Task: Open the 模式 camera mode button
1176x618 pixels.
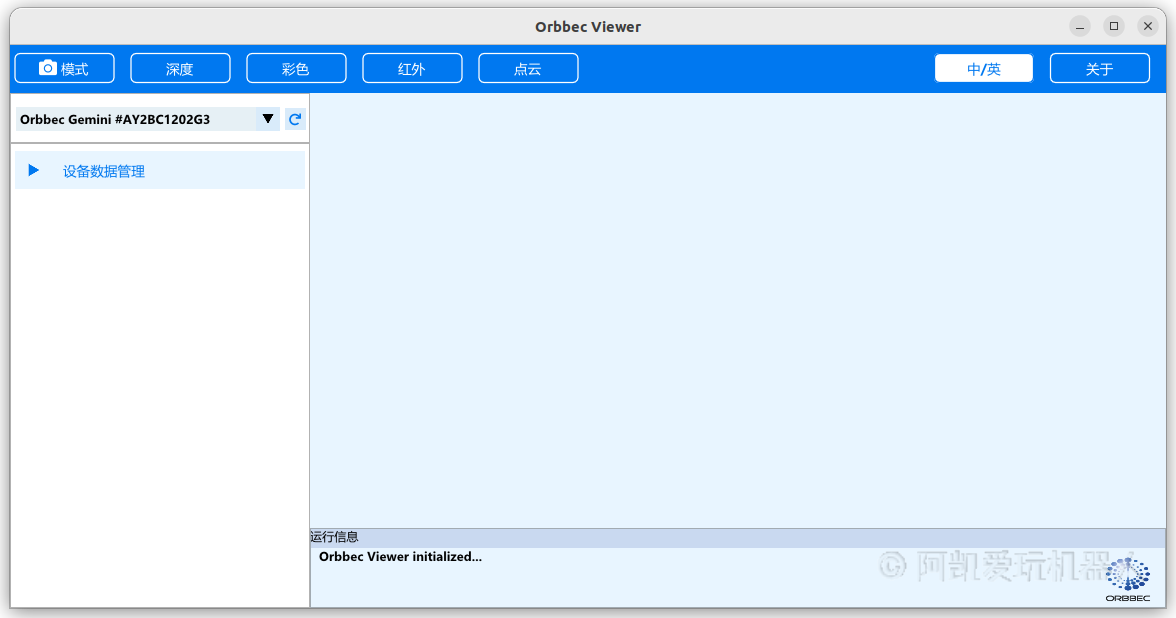Action: (64, 68)
